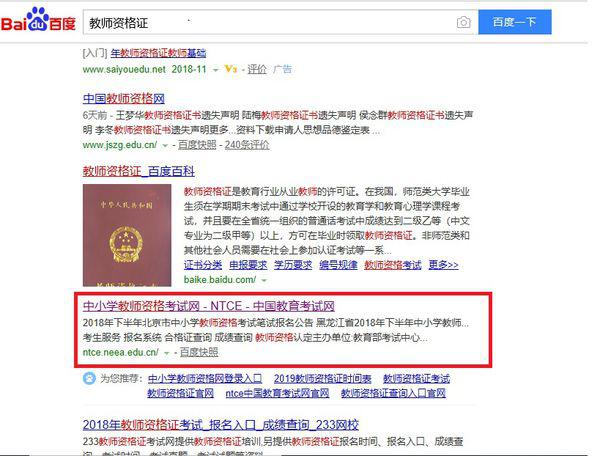Expand dropdown arrow next to ntce.neea.edu.cn
Image resolution: width=600 pixels, height=456 pixels.
(x=166, y=353)
